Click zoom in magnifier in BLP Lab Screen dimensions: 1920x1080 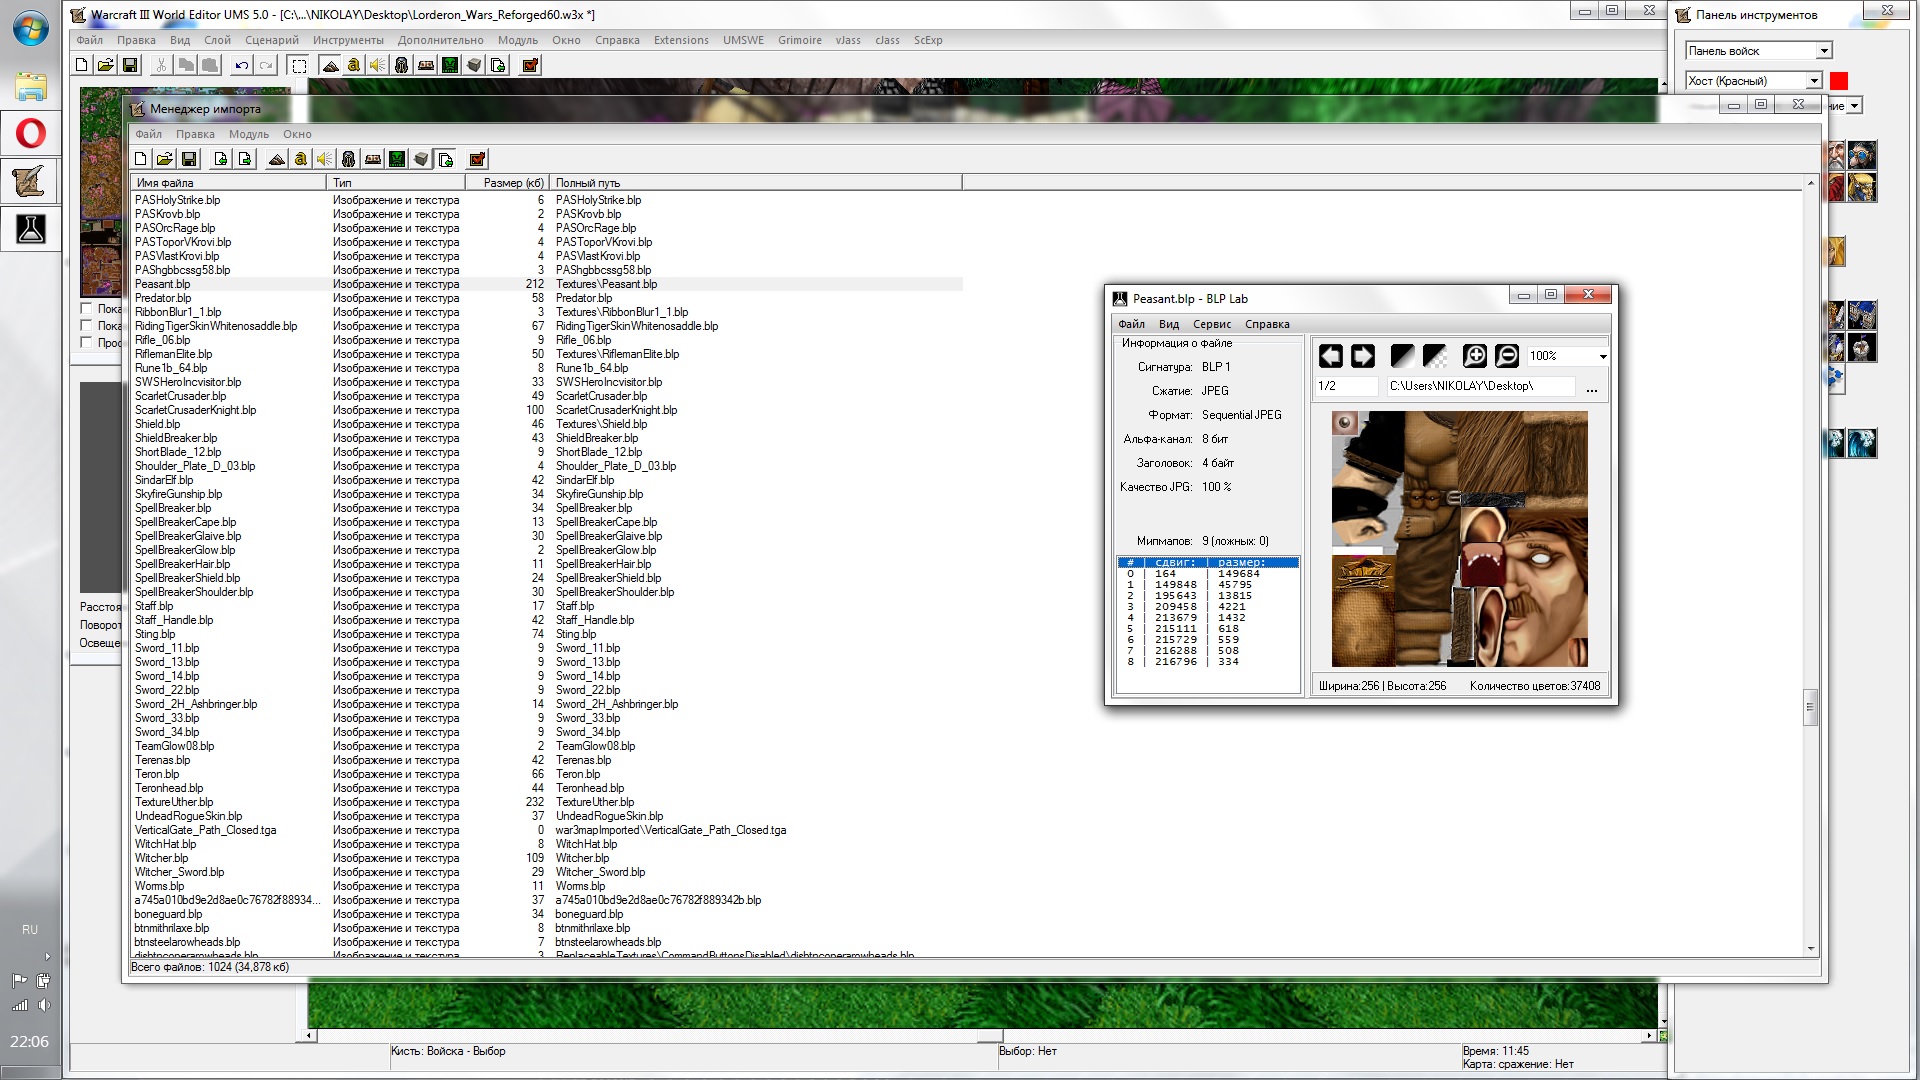tap(1474, 356)
